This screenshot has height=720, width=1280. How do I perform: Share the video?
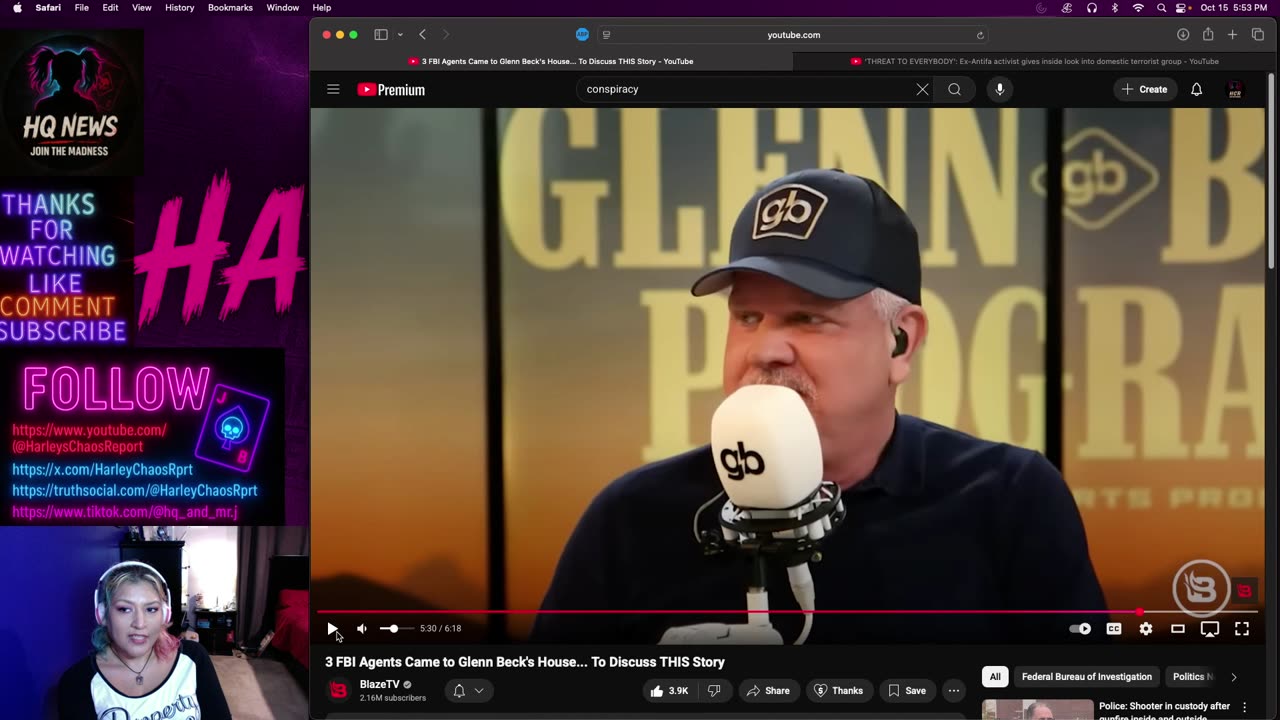tap(768, 690)
